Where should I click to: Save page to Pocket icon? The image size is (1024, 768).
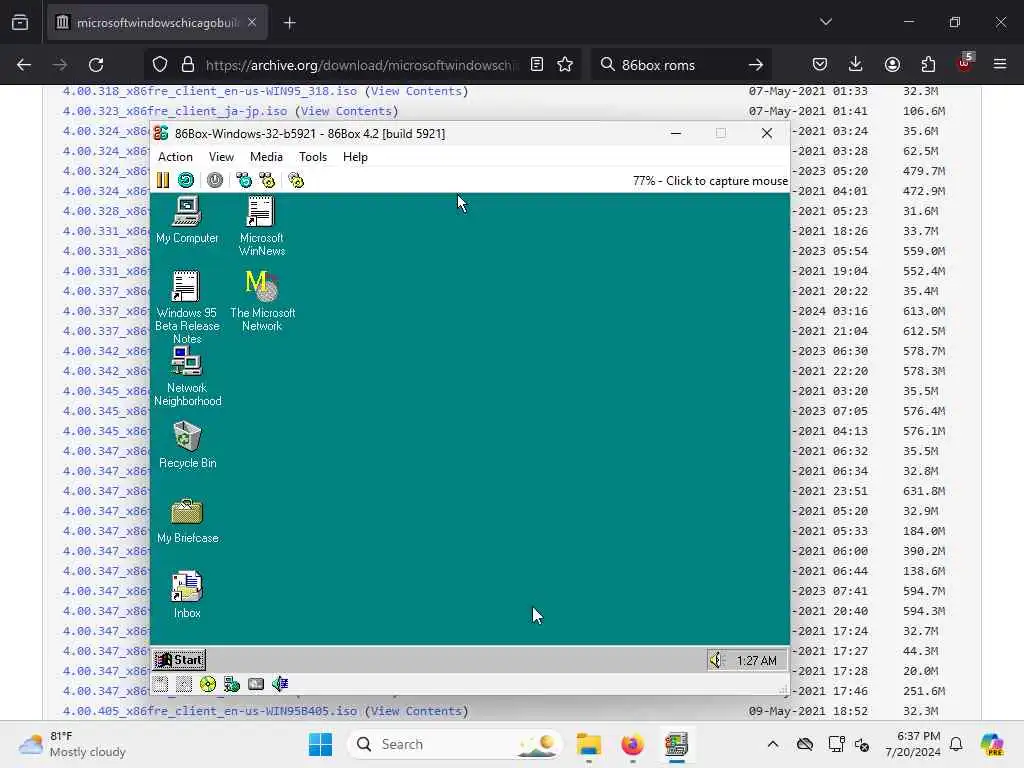[x=820, y=64]
